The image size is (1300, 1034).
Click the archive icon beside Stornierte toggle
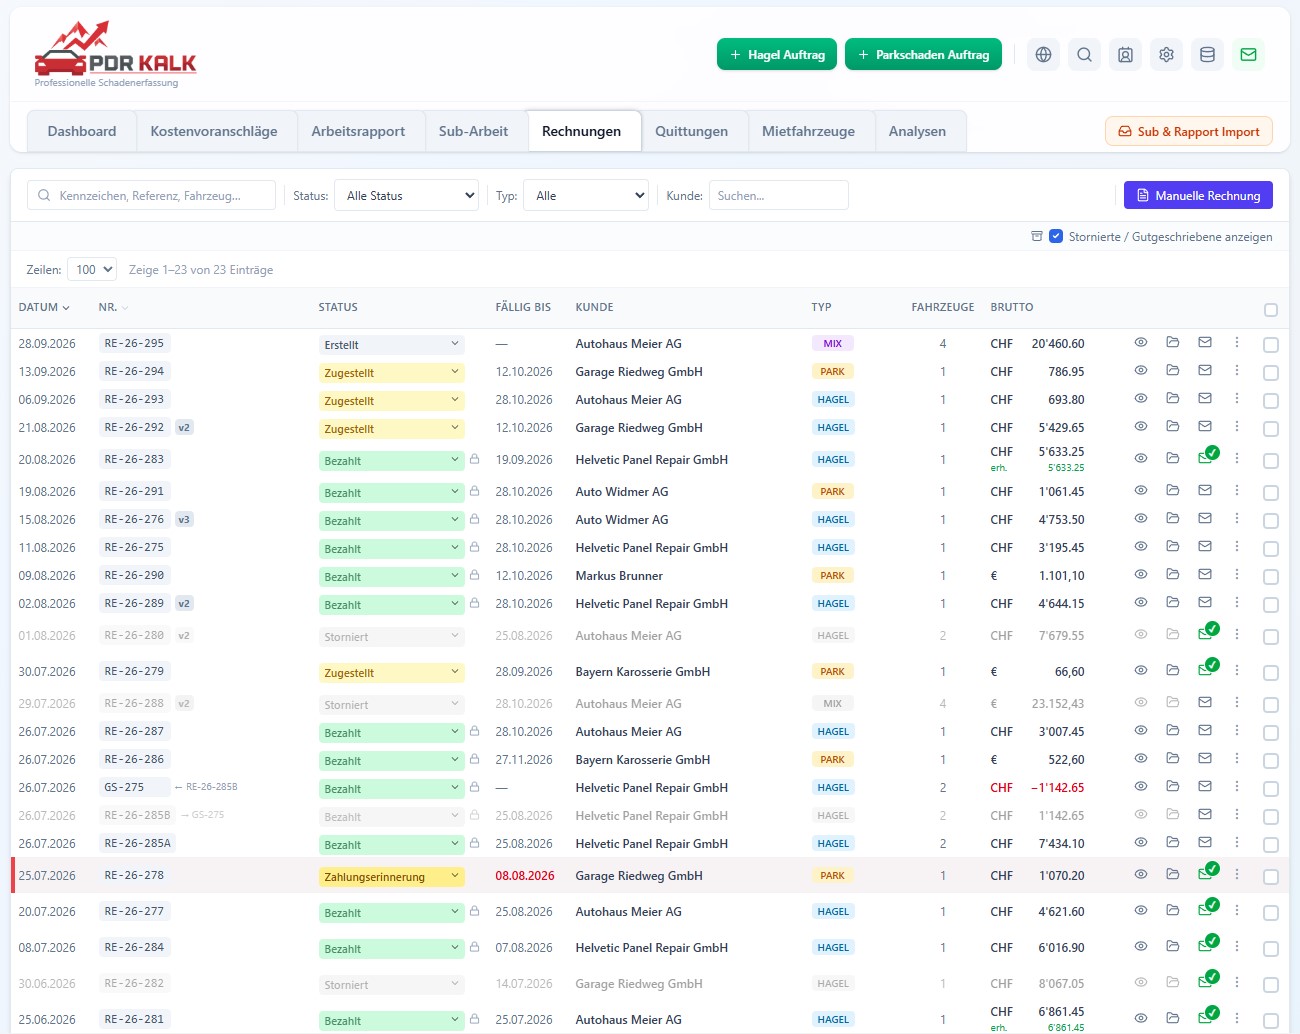pyautogui.click(x=1037, y=237)
